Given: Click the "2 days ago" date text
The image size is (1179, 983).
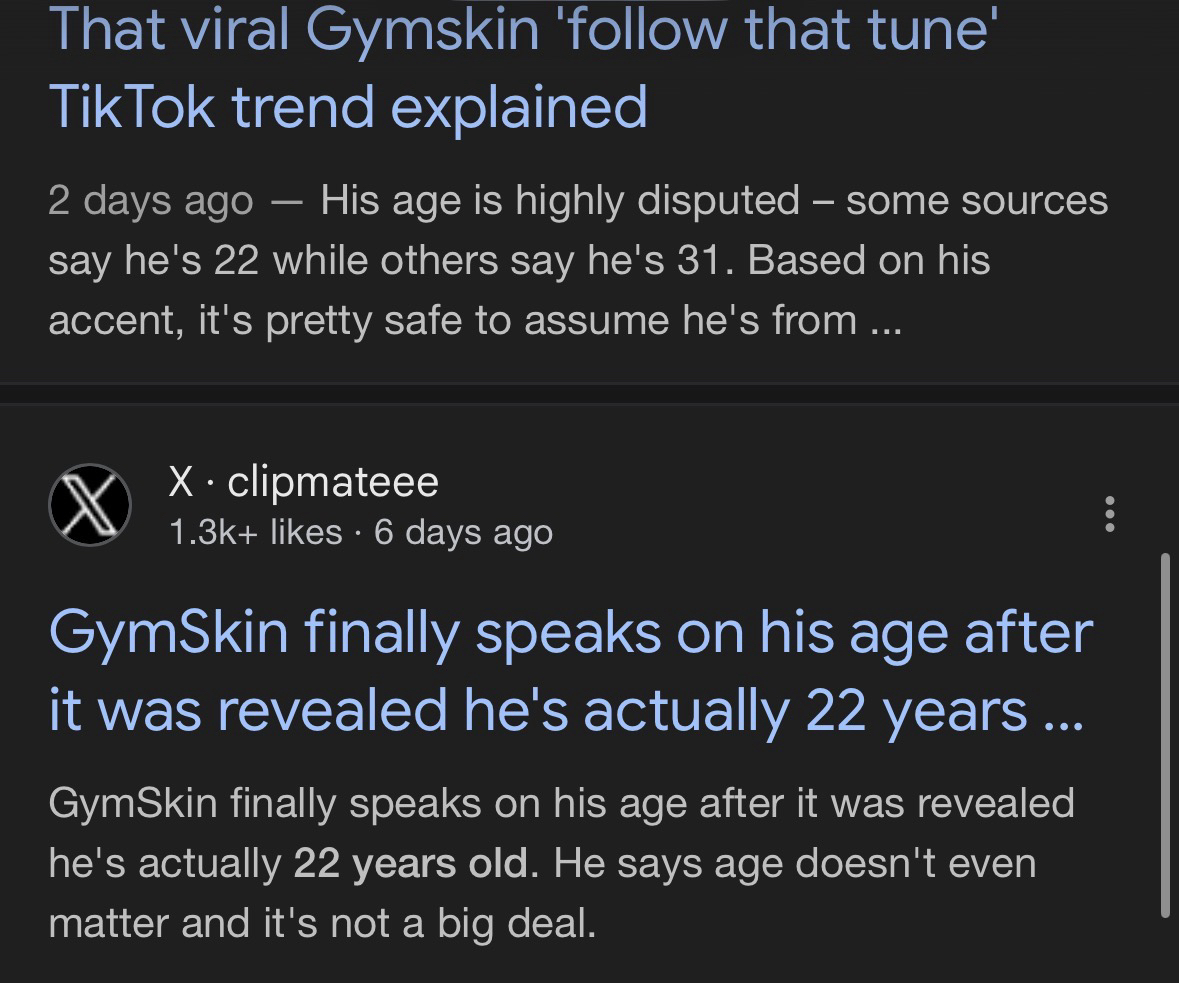Looking at the screenshot, I should (150, 201).
